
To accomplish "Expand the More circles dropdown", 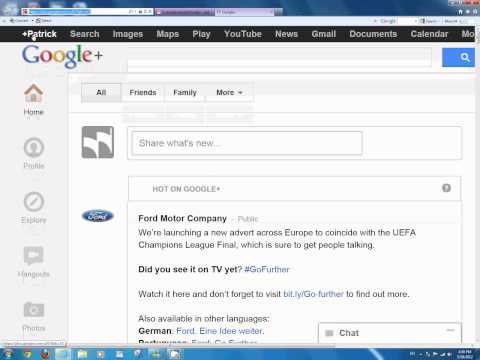I will click(x=229, y=92).
